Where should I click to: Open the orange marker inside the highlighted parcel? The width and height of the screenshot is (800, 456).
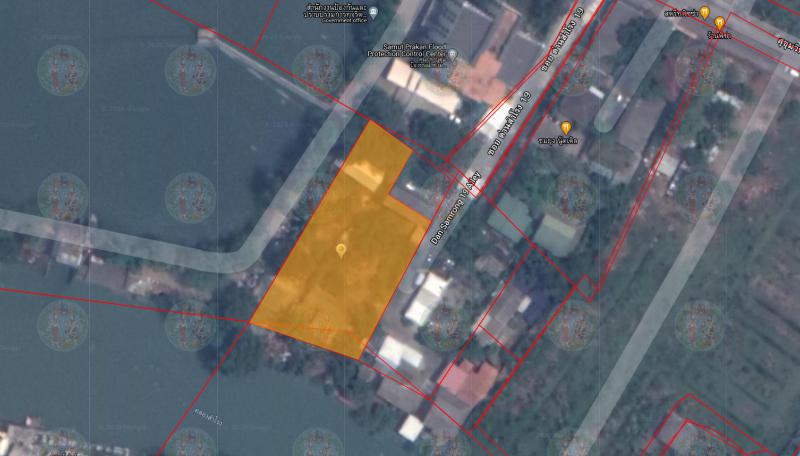[x=341, y=250]
